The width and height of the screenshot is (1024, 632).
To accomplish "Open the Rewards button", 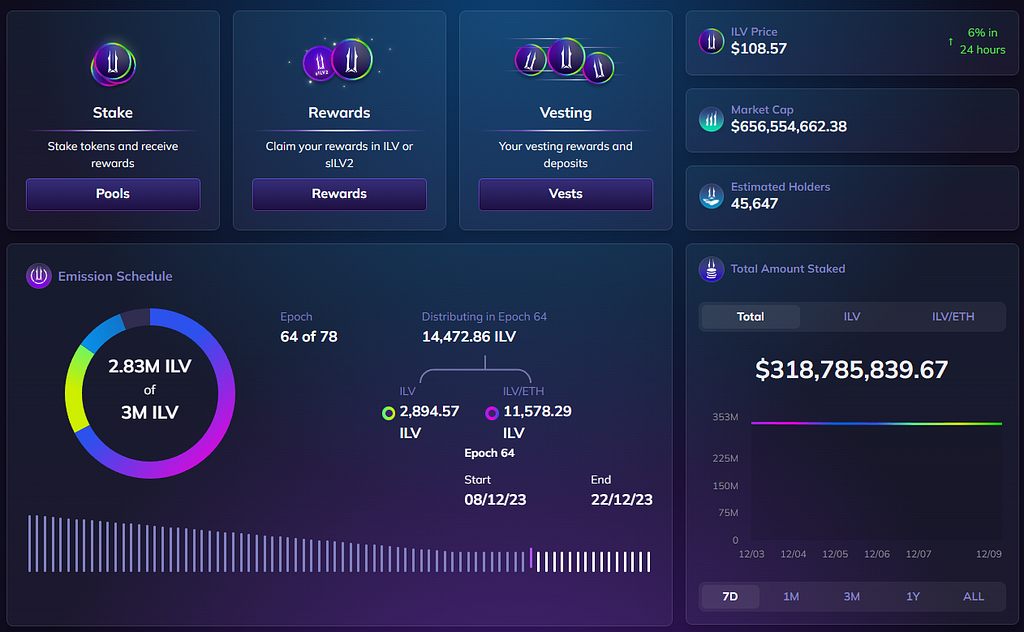I will pyautogui.click(x=339, y=194).
